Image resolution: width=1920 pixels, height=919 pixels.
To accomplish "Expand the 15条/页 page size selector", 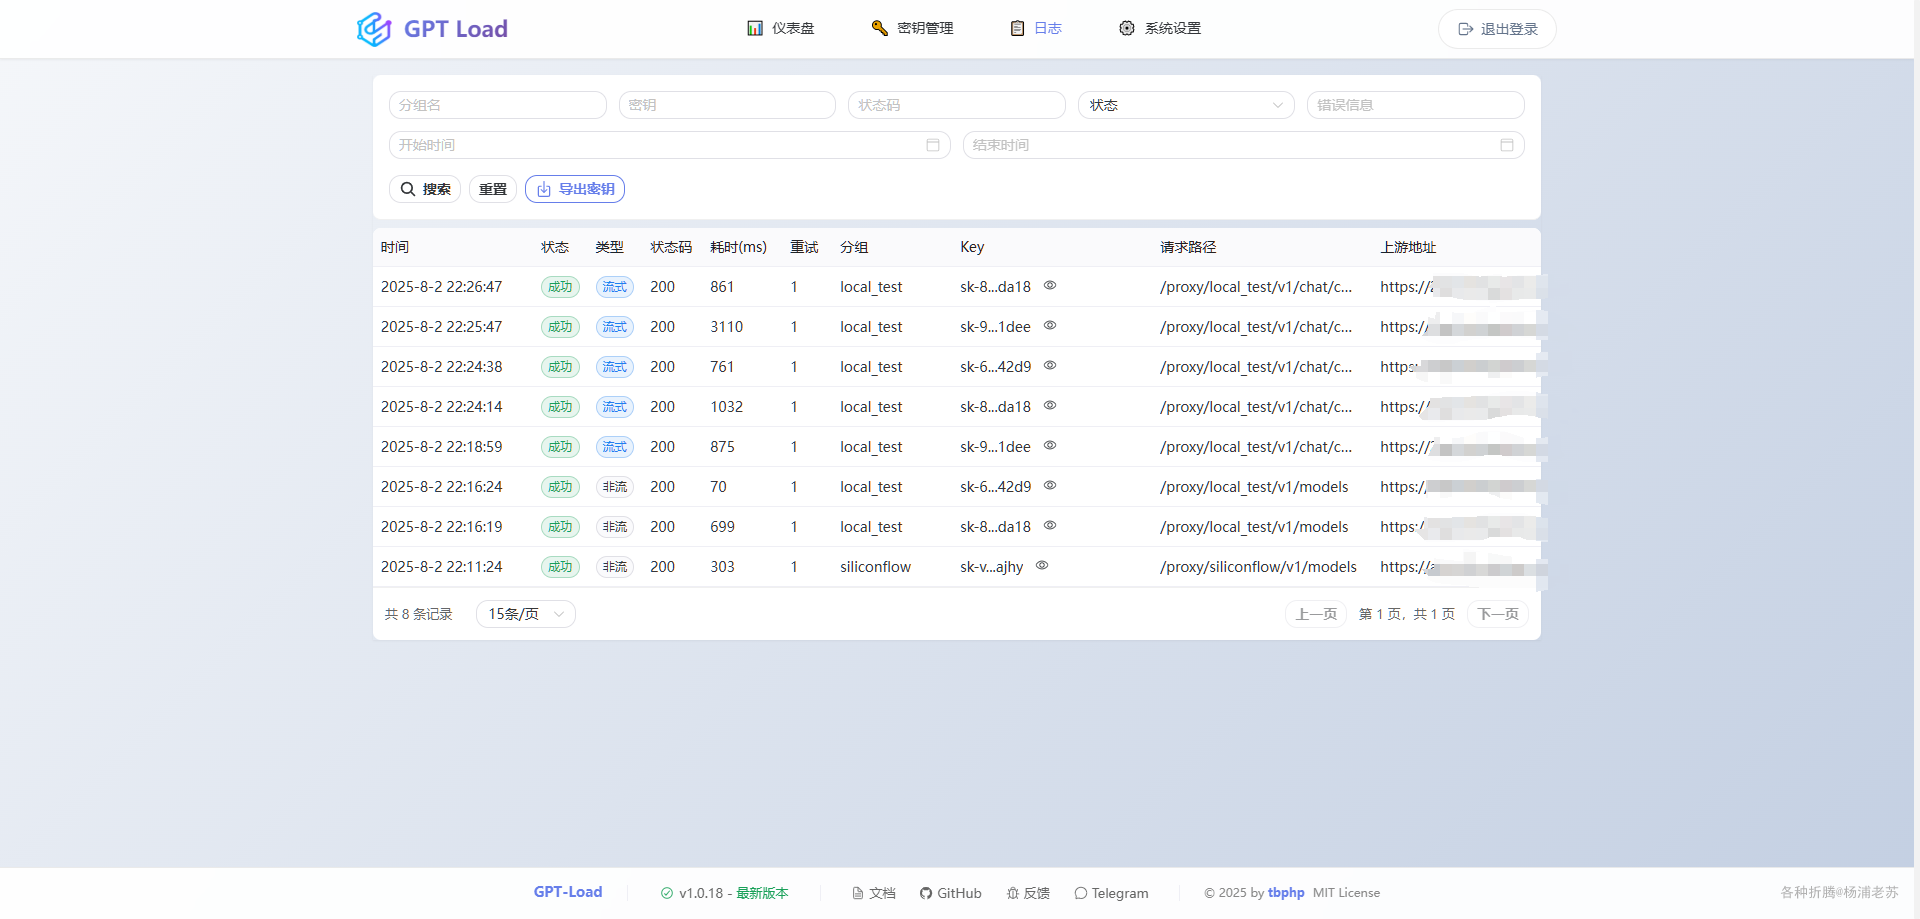I will 525,614.
